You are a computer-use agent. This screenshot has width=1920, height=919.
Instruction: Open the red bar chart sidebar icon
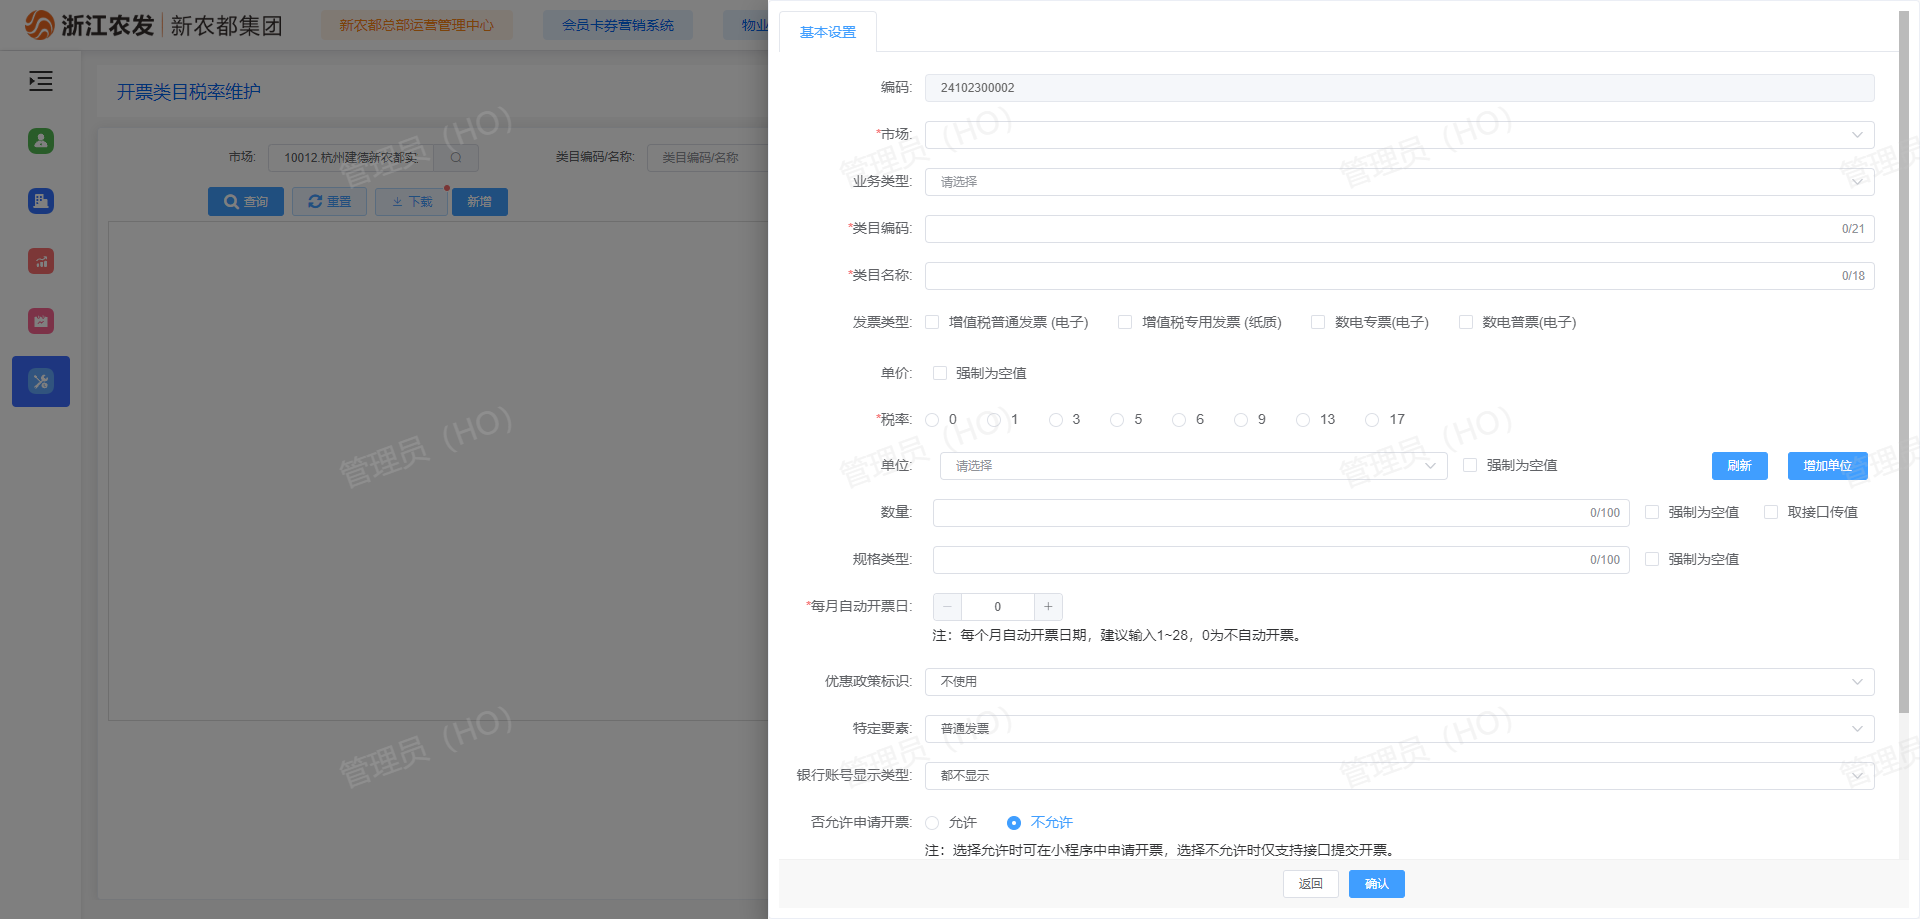click(41, 261)
